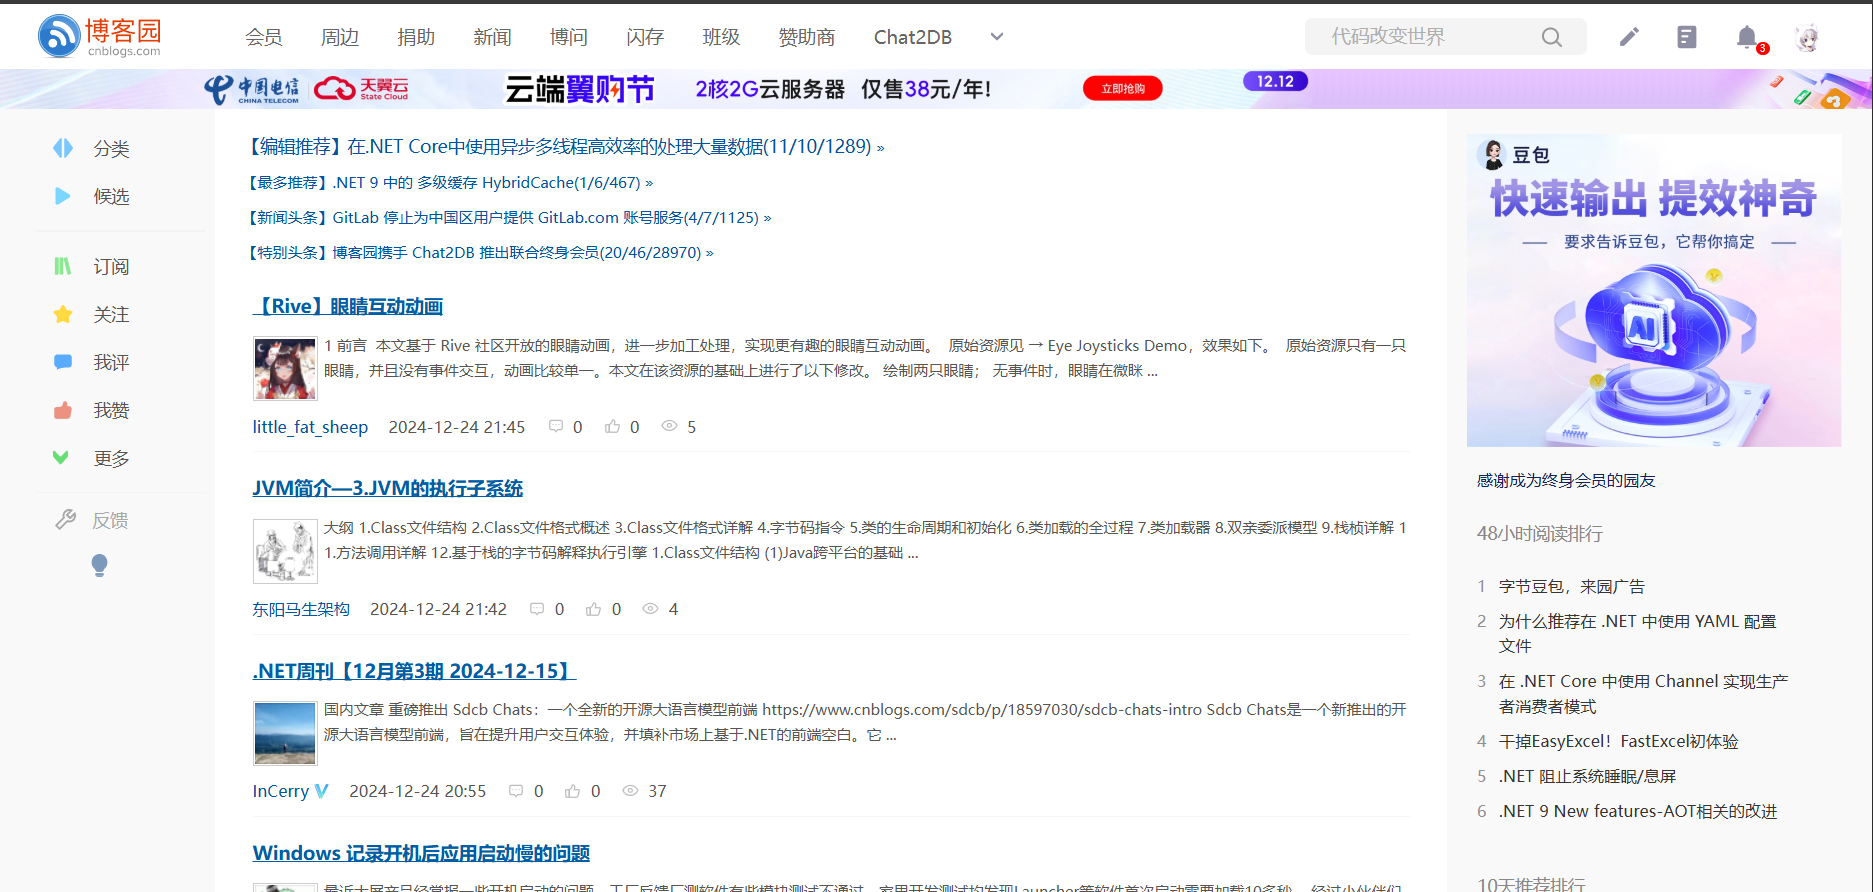This screenshot has height=892, width=1873.
Task: Open ranking item .NET 阻止系统睡眠/息屏
Action: (1588, 776)
